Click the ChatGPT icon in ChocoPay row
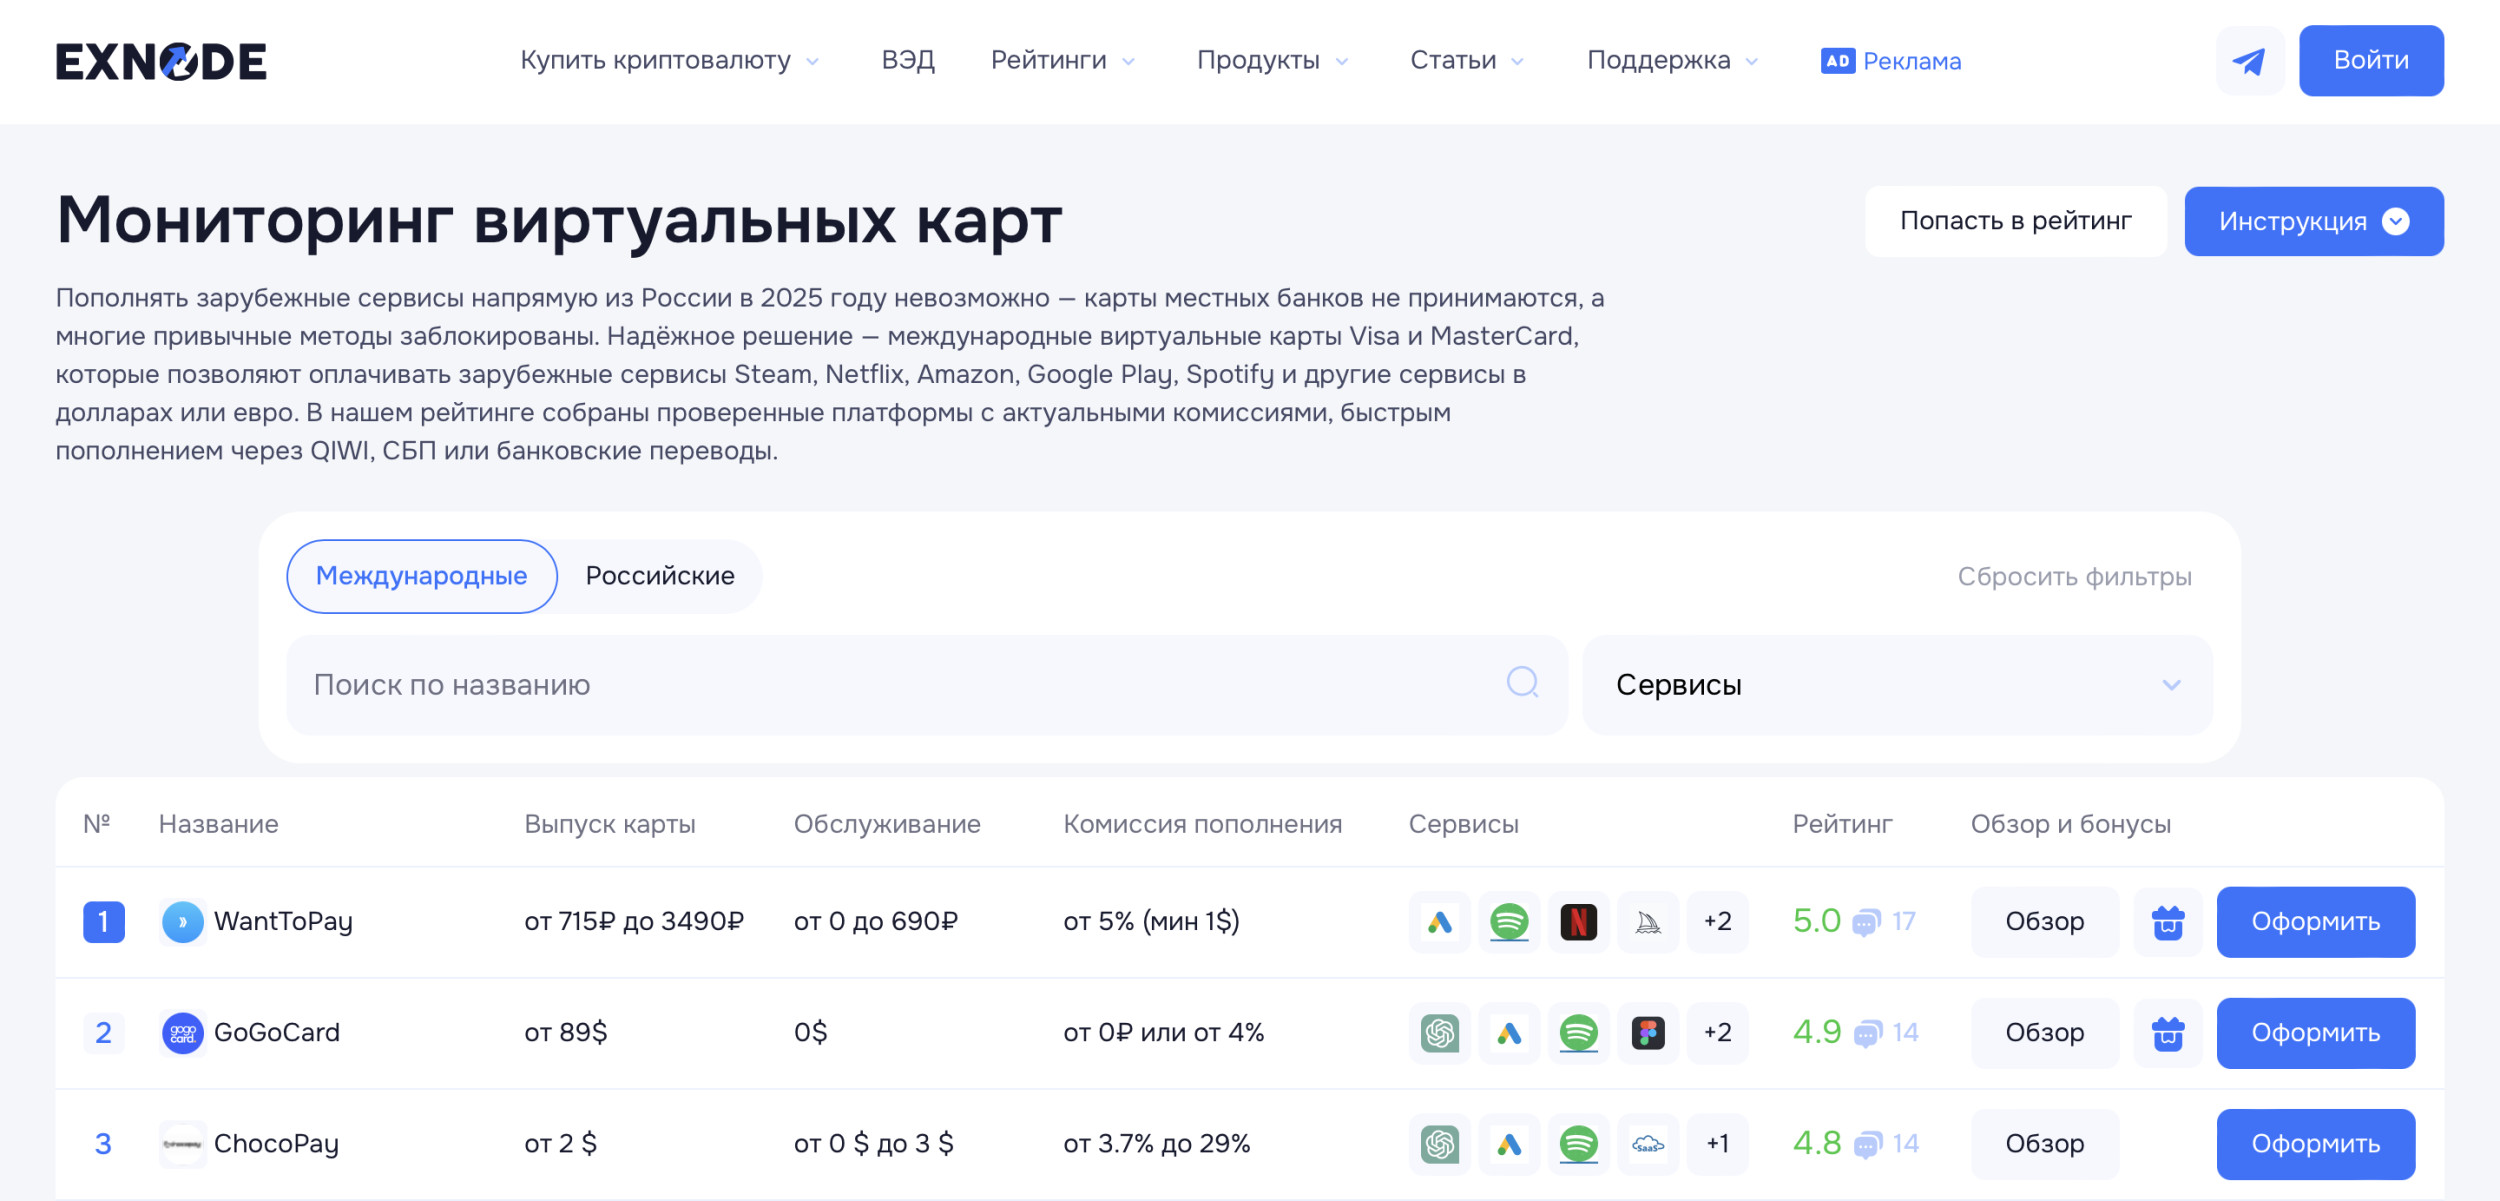 pyautogui.click(x=1439, y=1144)
